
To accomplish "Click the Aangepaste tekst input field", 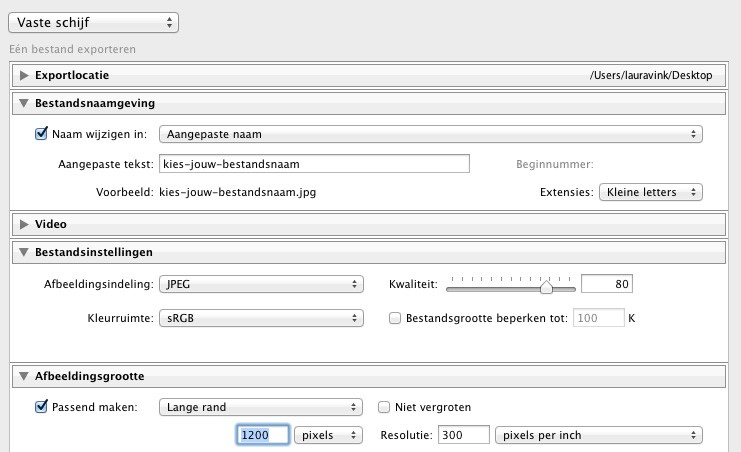I will tap(313, 164).
